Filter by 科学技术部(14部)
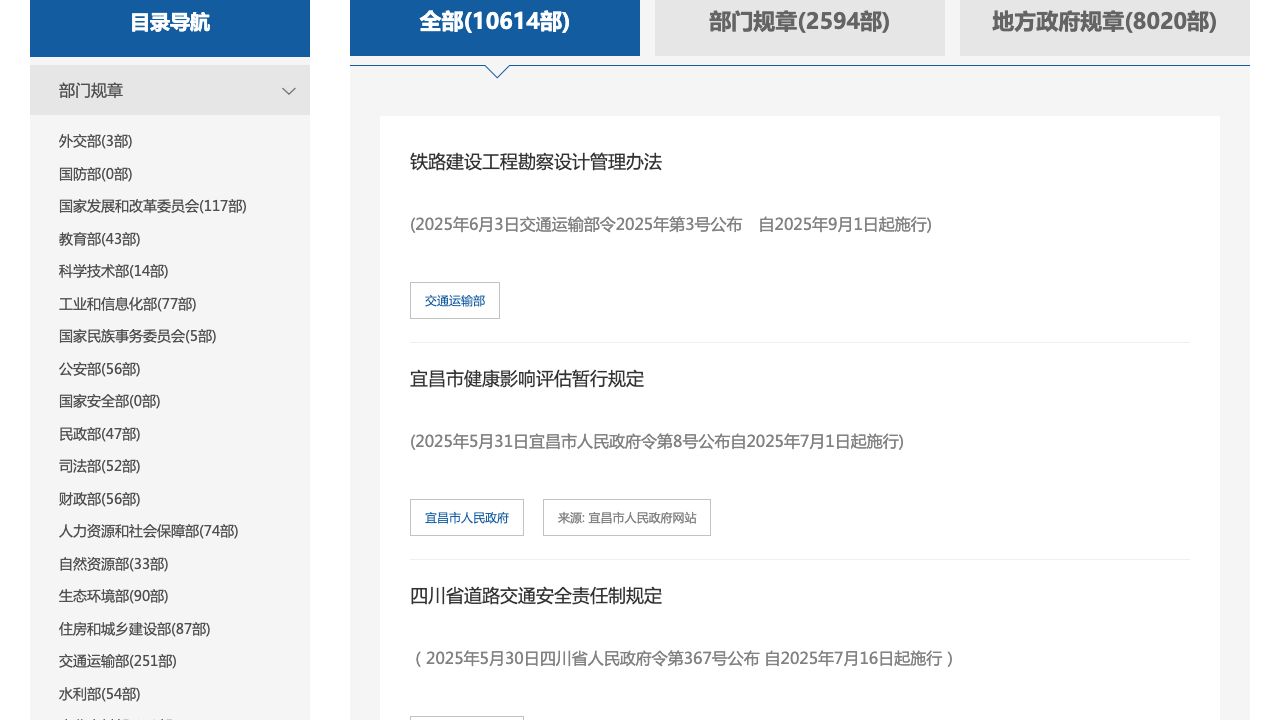 coord(113,271)
